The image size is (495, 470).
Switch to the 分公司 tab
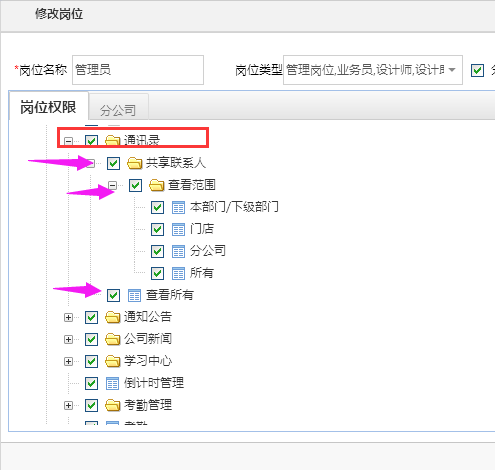[x=118, y=110]
